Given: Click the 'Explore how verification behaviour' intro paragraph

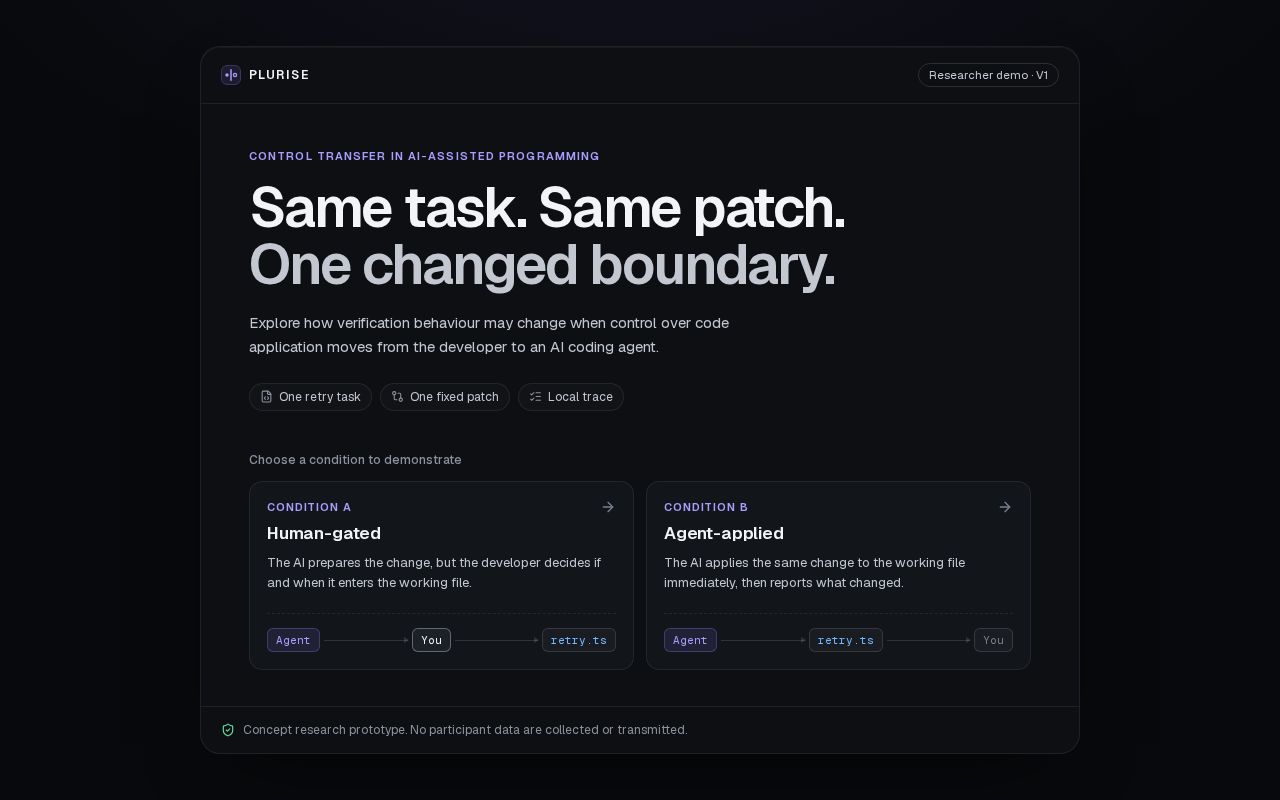Looking at the screenshot, I should pyautogui.click(x=489, y=335).
